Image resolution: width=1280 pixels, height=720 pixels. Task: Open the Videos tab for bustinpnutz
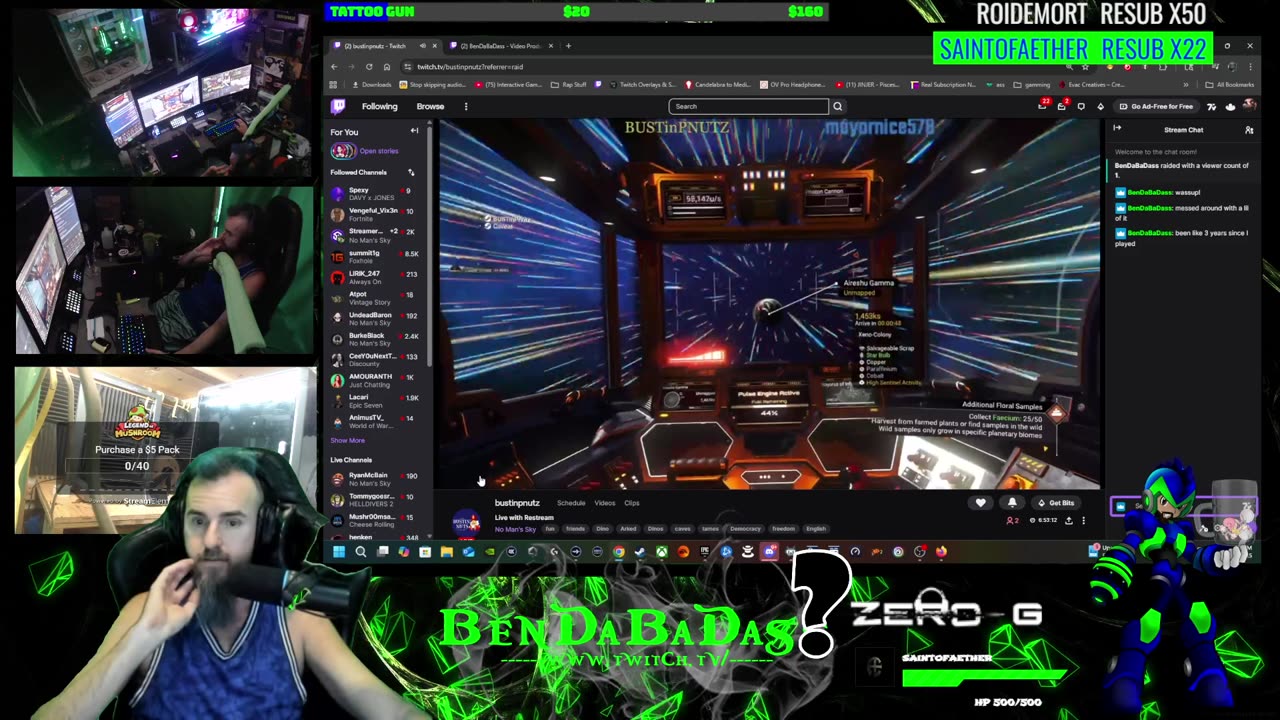(605, 503)
